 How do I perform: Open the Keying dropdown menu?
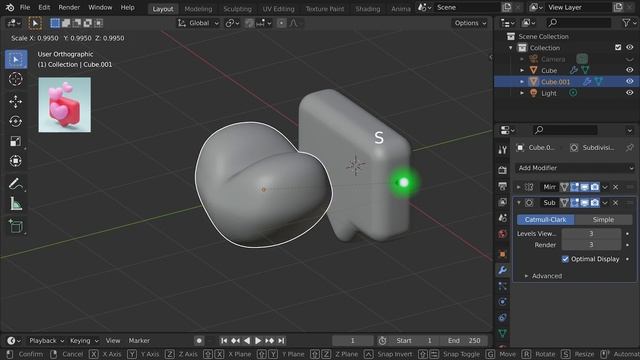point(84,340)
